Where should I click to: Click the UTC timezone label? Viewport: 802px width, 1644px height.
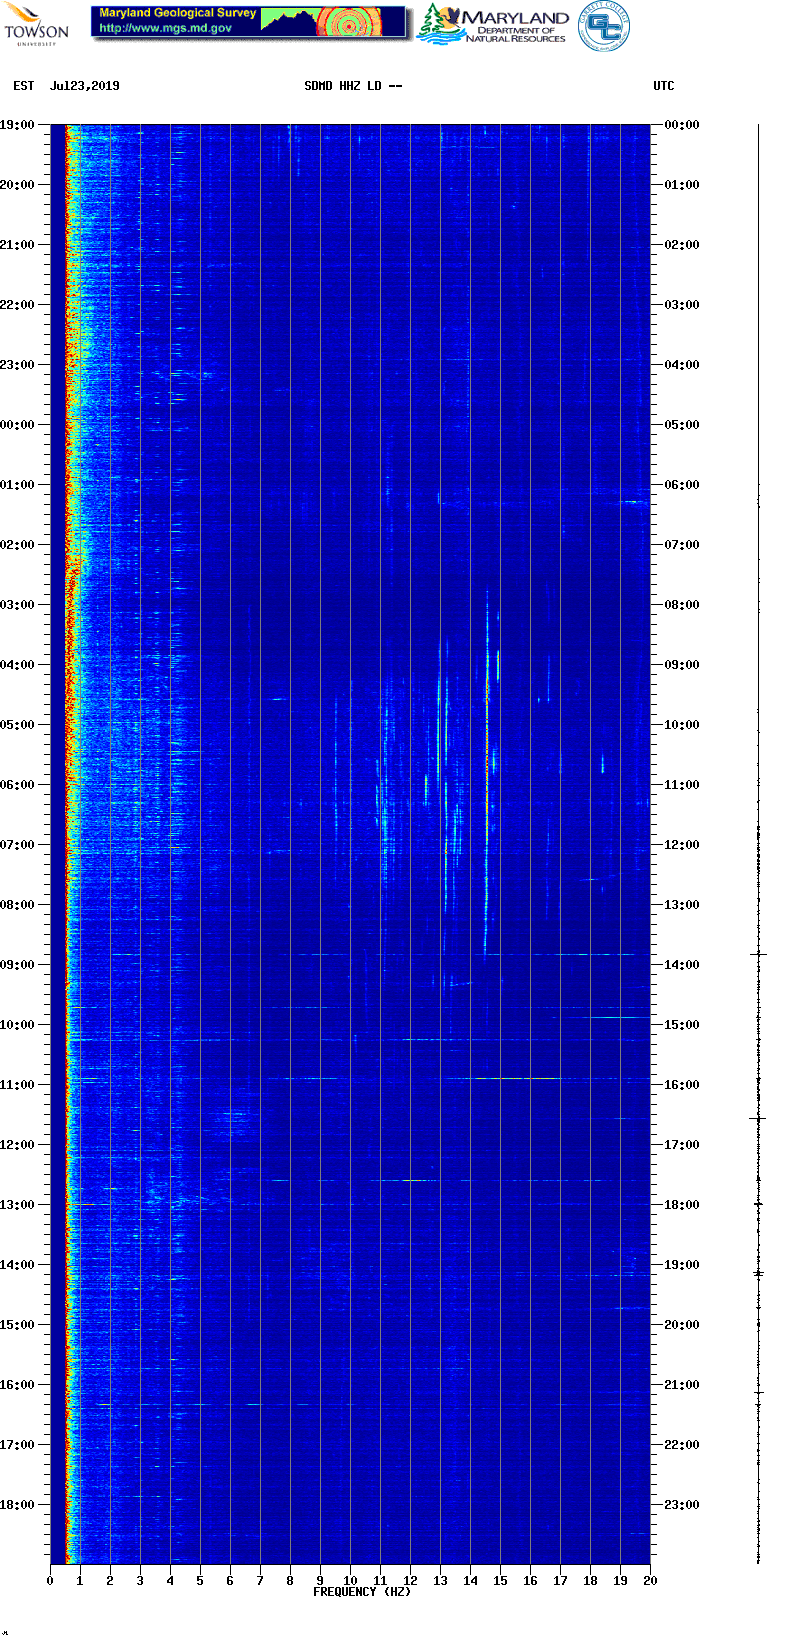(664, 86)
